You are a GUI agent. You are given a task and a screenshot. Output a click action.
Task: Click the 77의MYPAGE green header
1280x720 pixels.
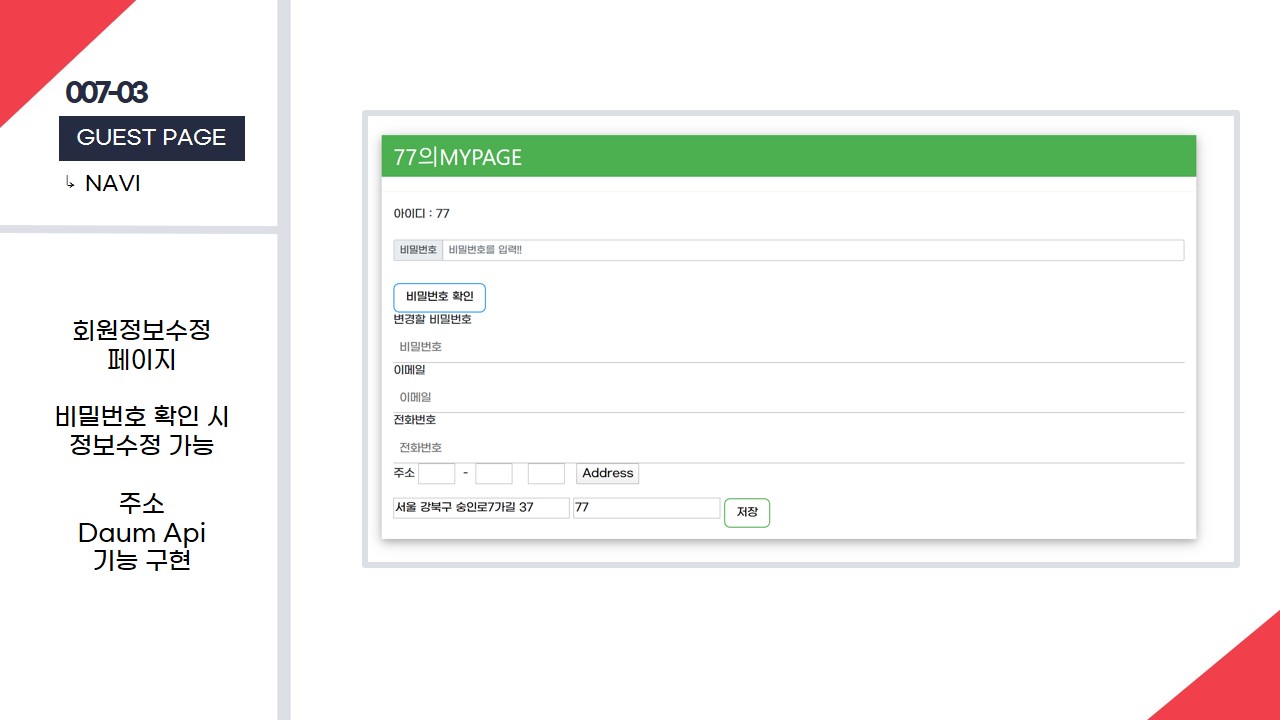788,157
